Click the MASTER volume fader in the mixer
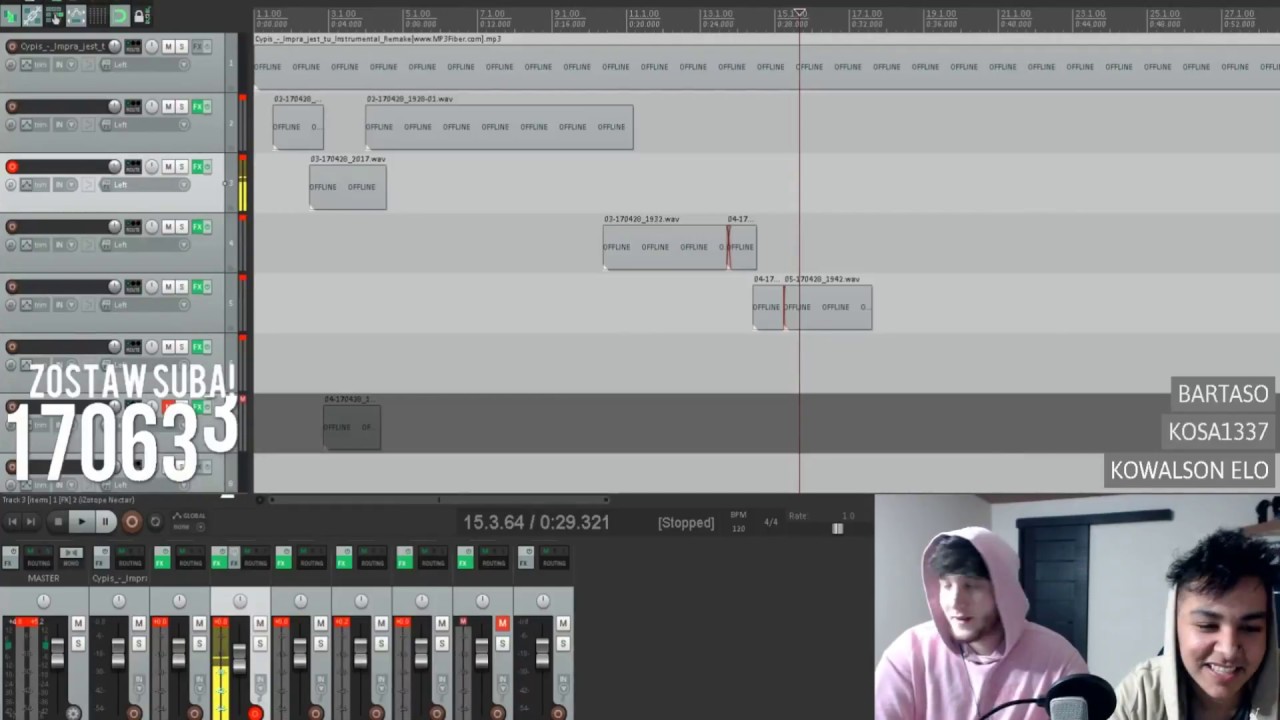 click(x=57, y=654)
